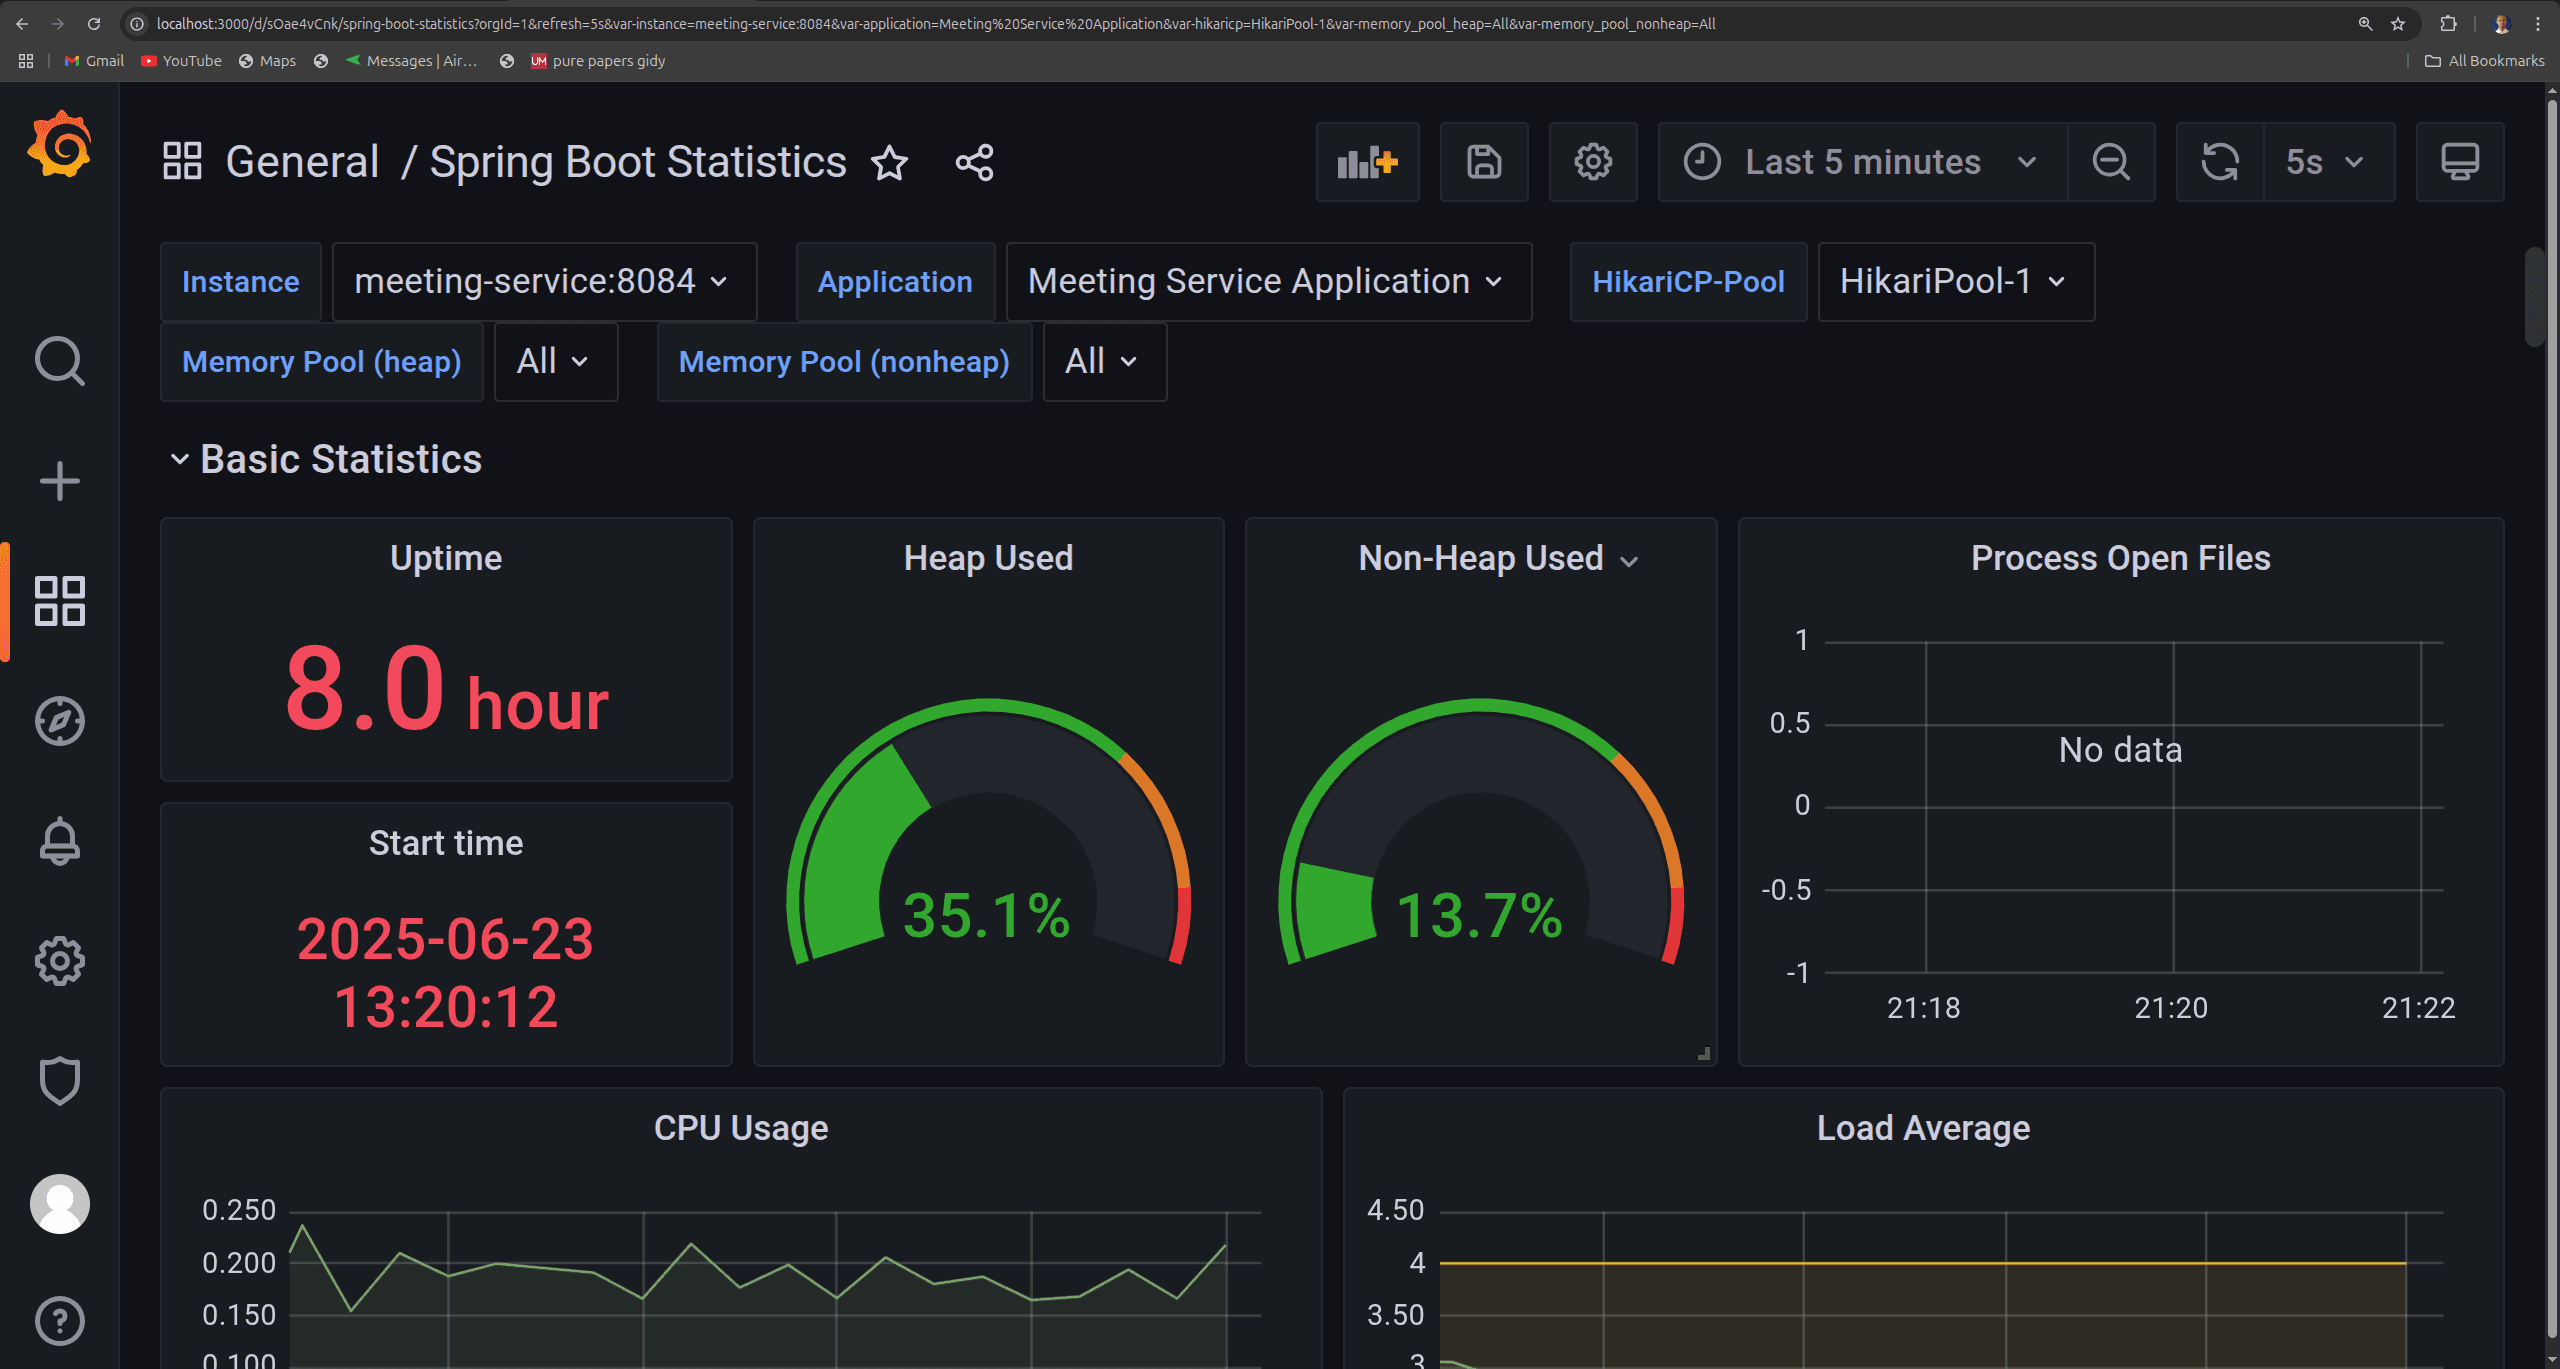Screen dimensions: 2560x1369
Task: Click the General folder breadcrumb
Action: pyautogui.click(x=302, y=162)
